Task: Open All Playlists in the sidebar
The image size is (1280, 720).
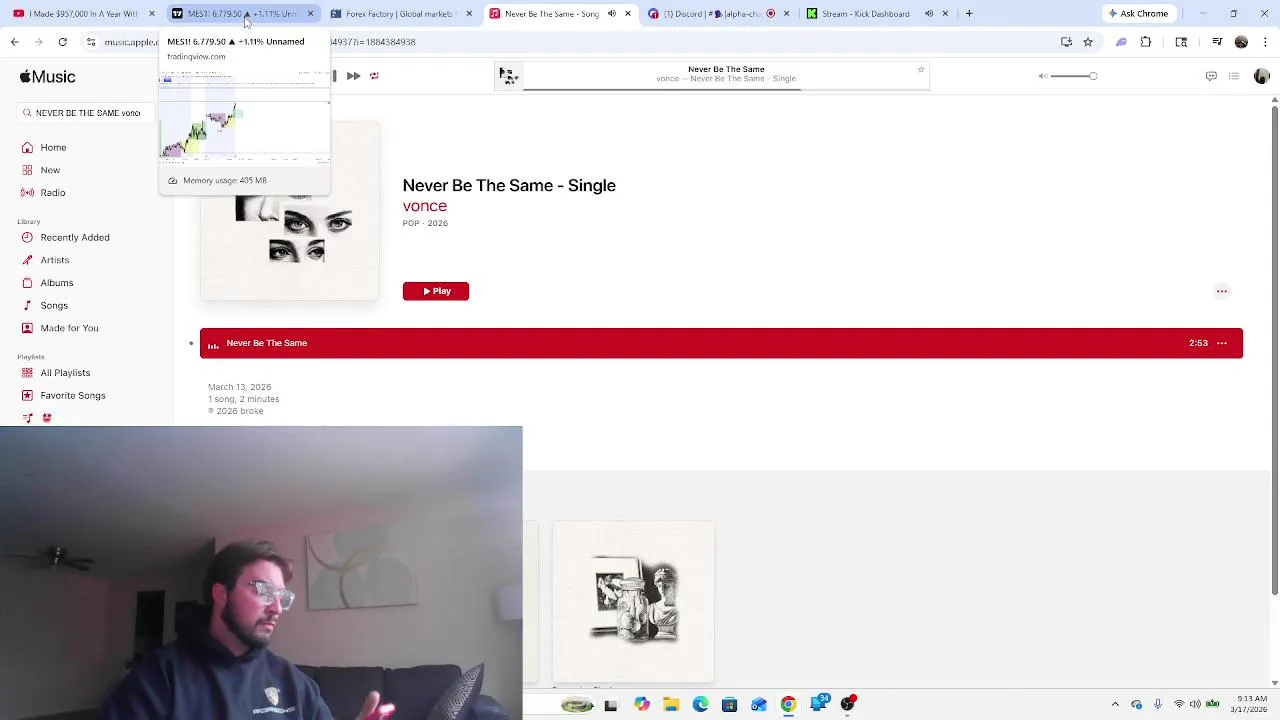Action: 65,373
